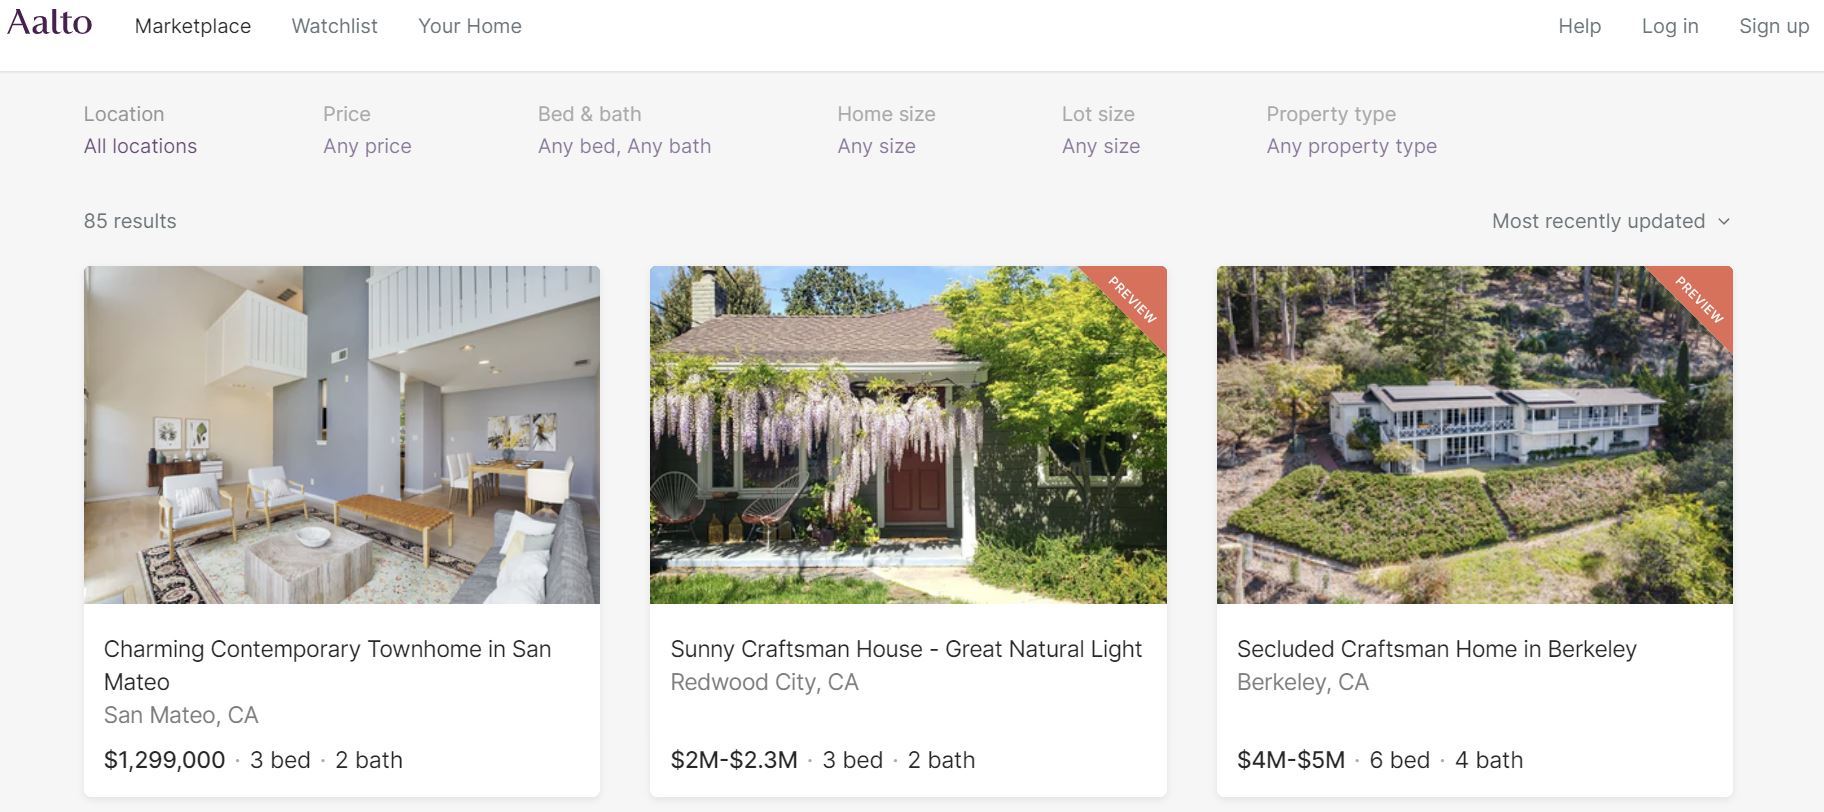
Task: Open the Location filter dropdown
Action: [140, 146]
